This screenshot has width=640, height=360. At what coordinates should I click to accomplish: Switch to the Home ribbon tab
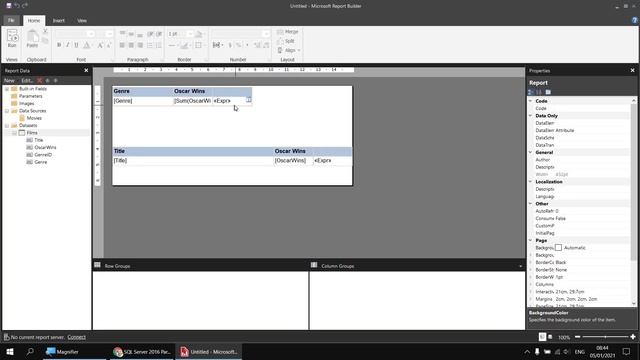34,20
